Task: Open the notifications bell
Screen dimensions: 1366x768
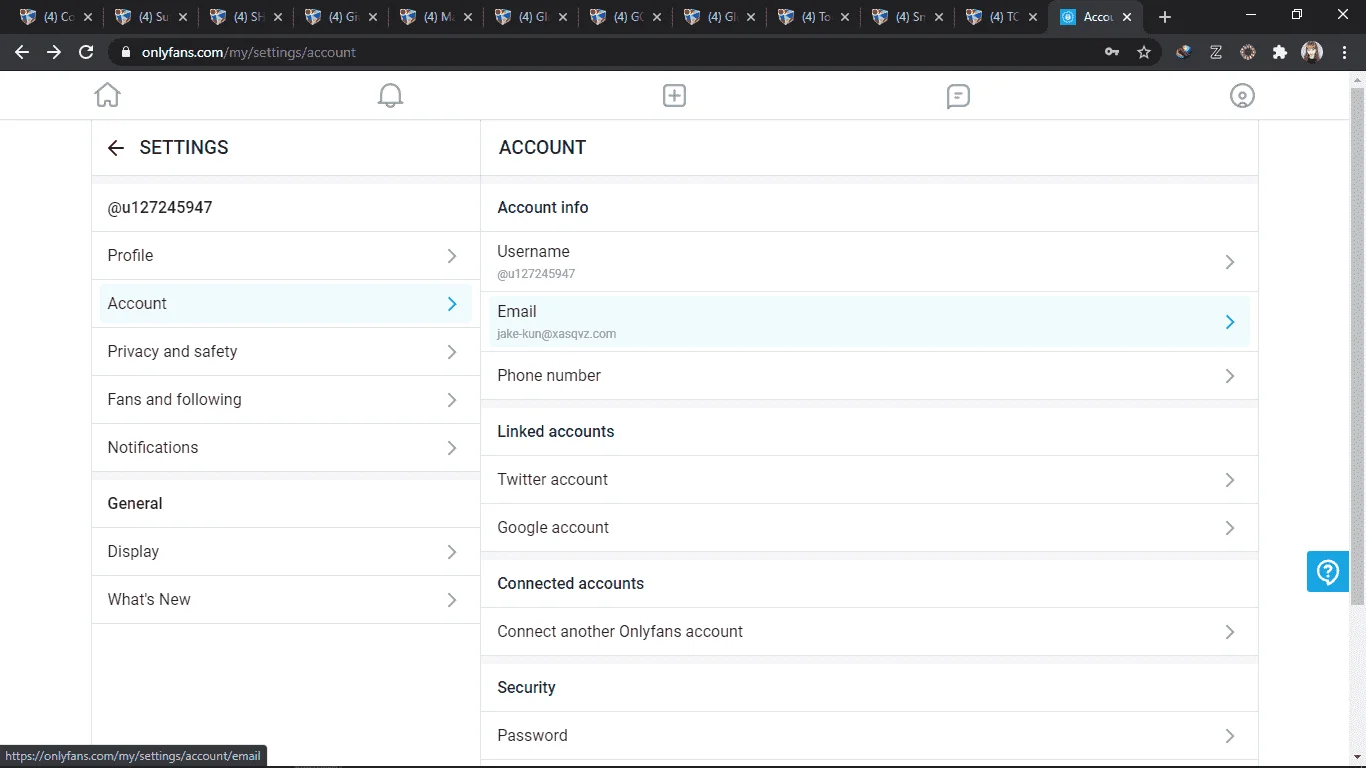Action: 390,95
